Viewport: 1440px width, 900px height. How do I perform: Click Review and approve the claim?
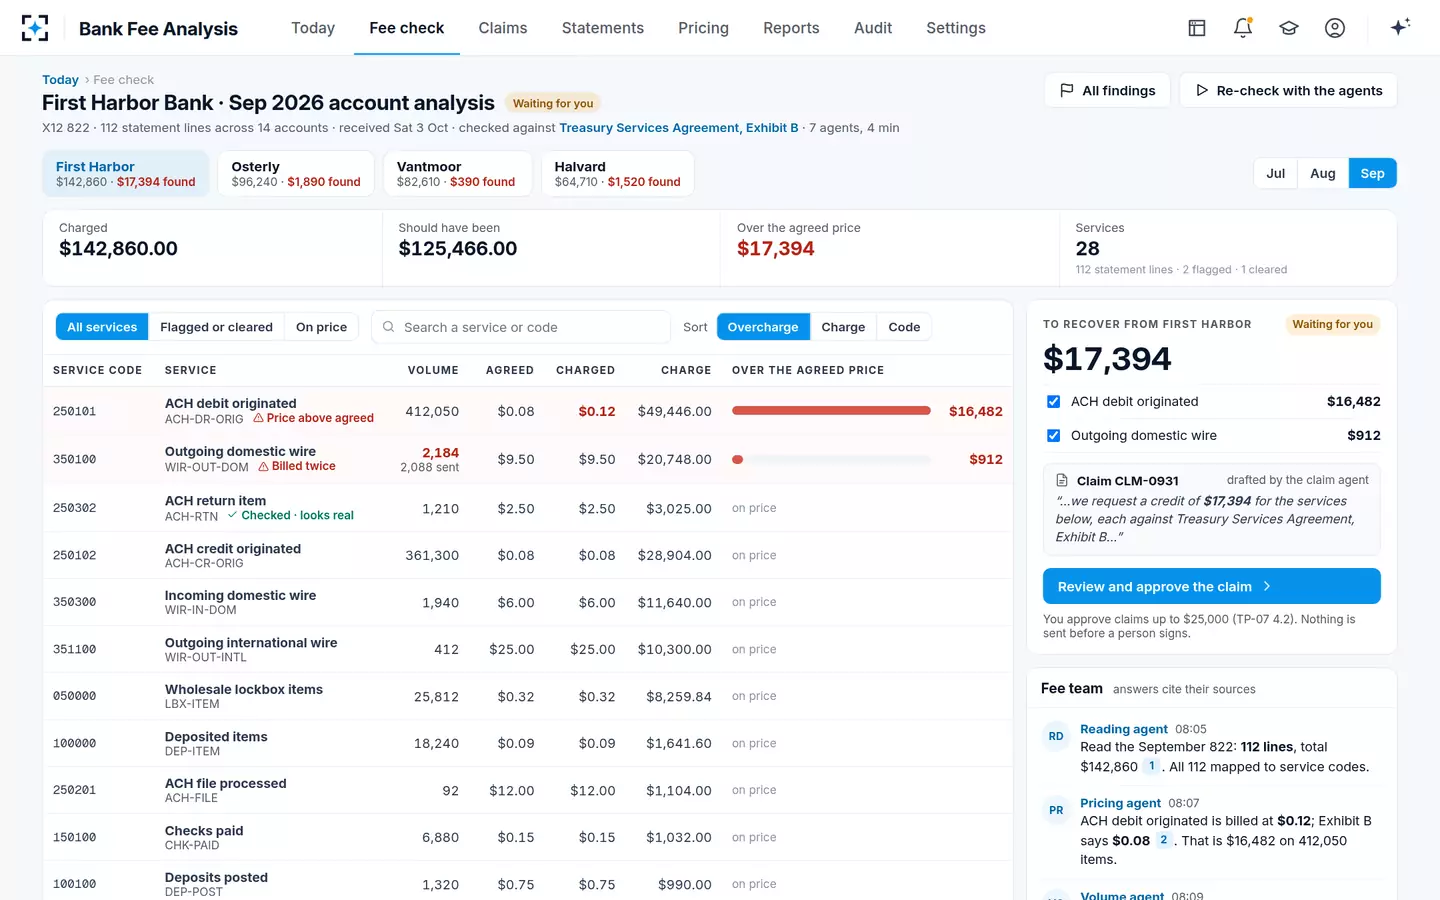point(1211,586)
